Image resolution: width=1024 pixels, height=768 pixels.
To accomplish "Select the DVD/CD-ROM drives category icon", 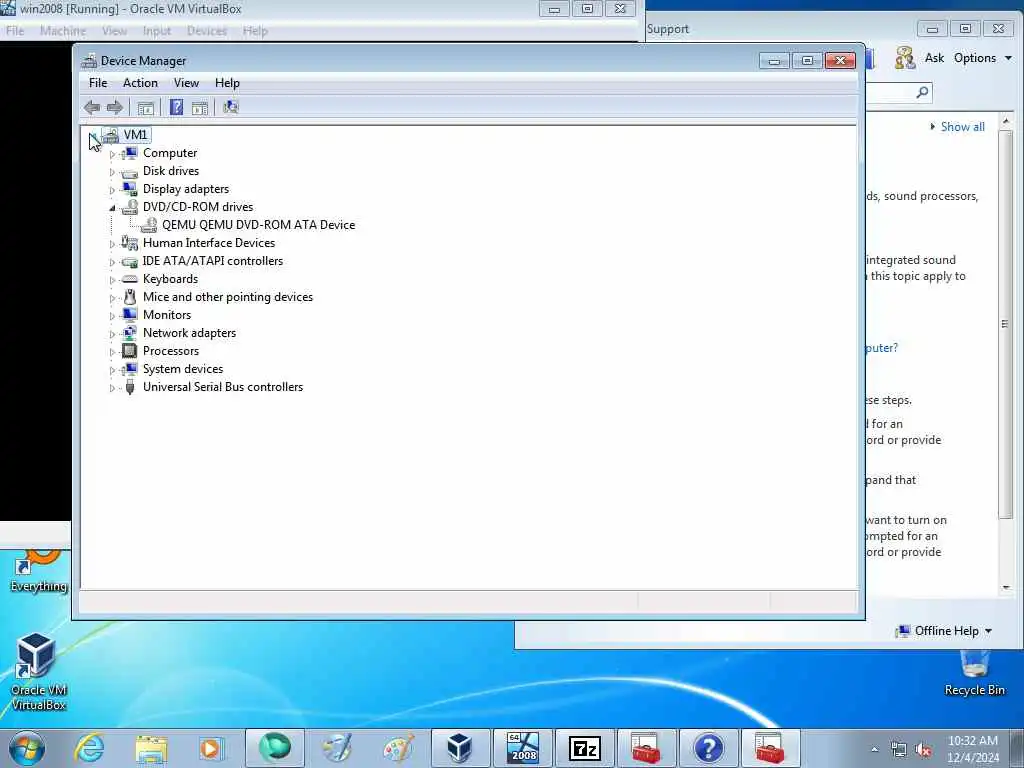I will [x=130, y=207].
